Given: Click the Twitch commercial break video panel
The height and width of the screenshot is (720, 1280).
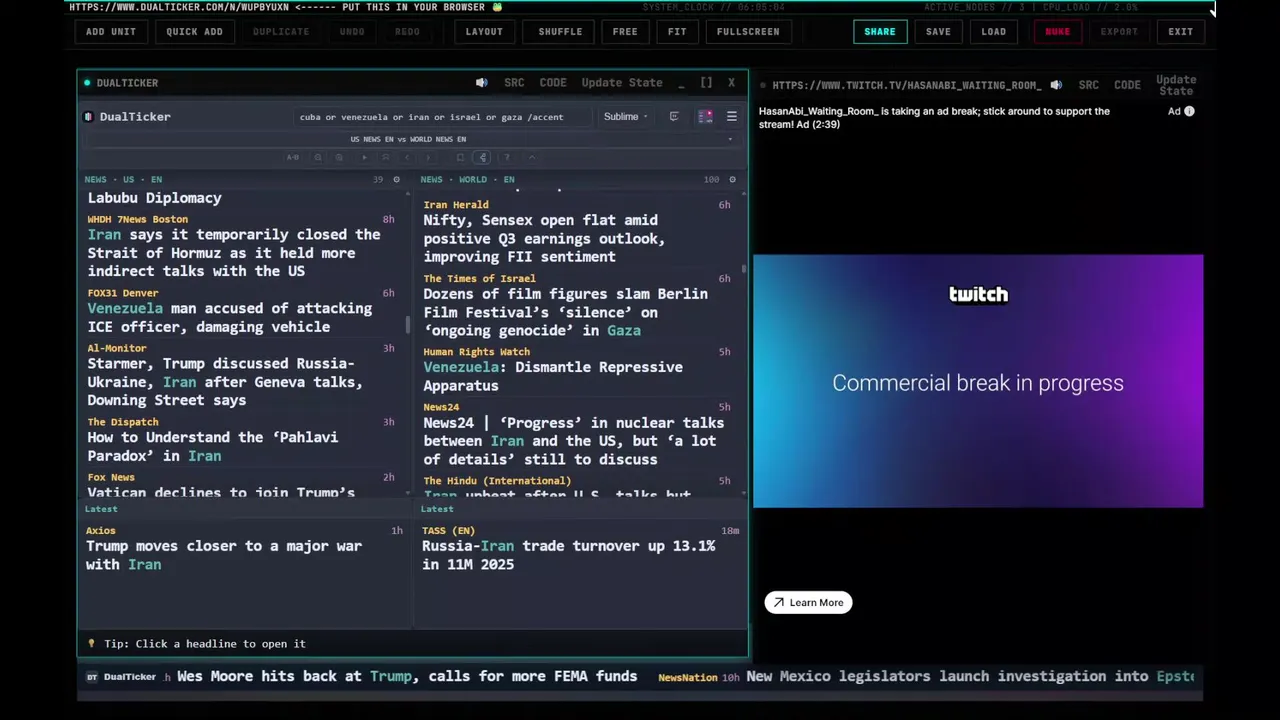Looking at the screenshot, I should 978,381.
